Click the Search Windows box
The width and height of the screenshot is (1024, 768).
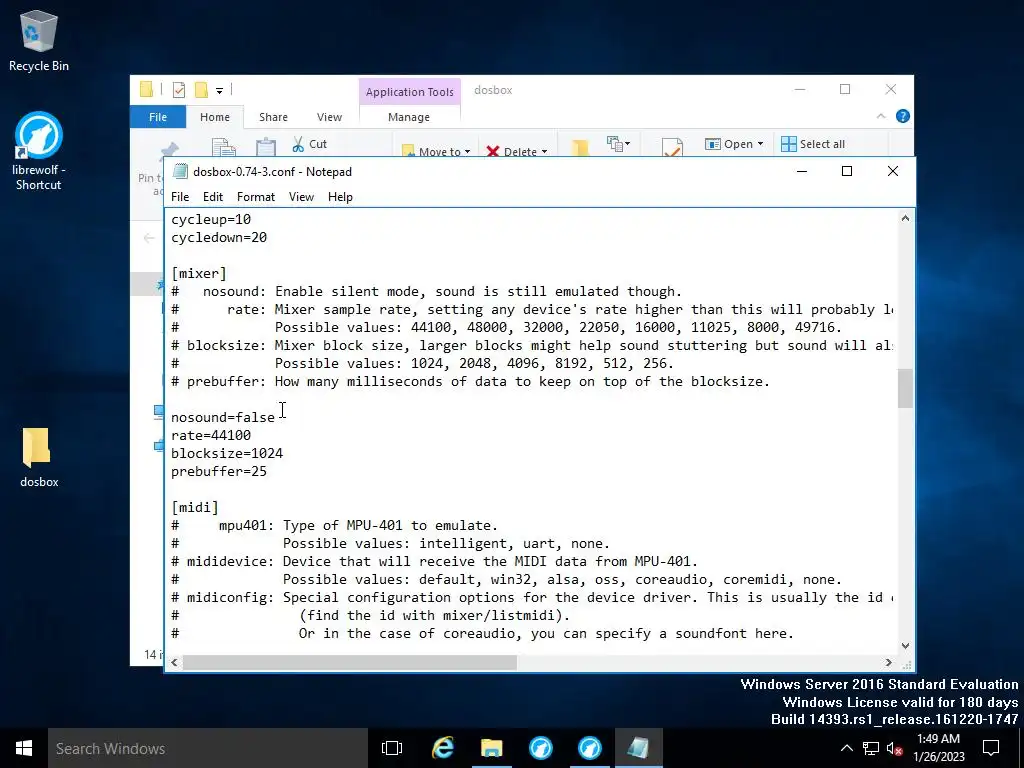coord(208,748)
